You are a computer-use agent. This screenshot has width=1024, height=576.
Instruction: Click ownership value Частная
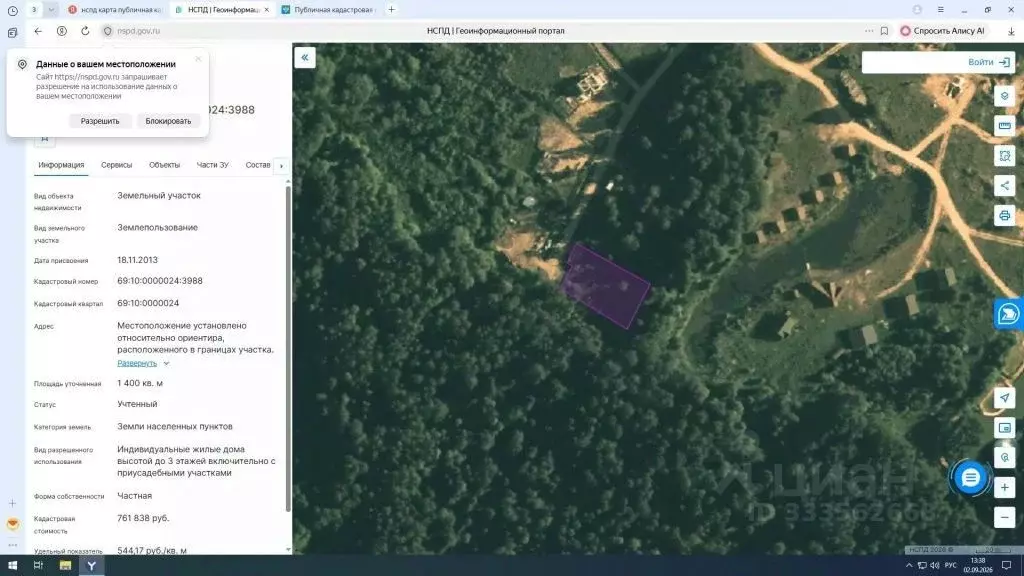tap(135, 496)
